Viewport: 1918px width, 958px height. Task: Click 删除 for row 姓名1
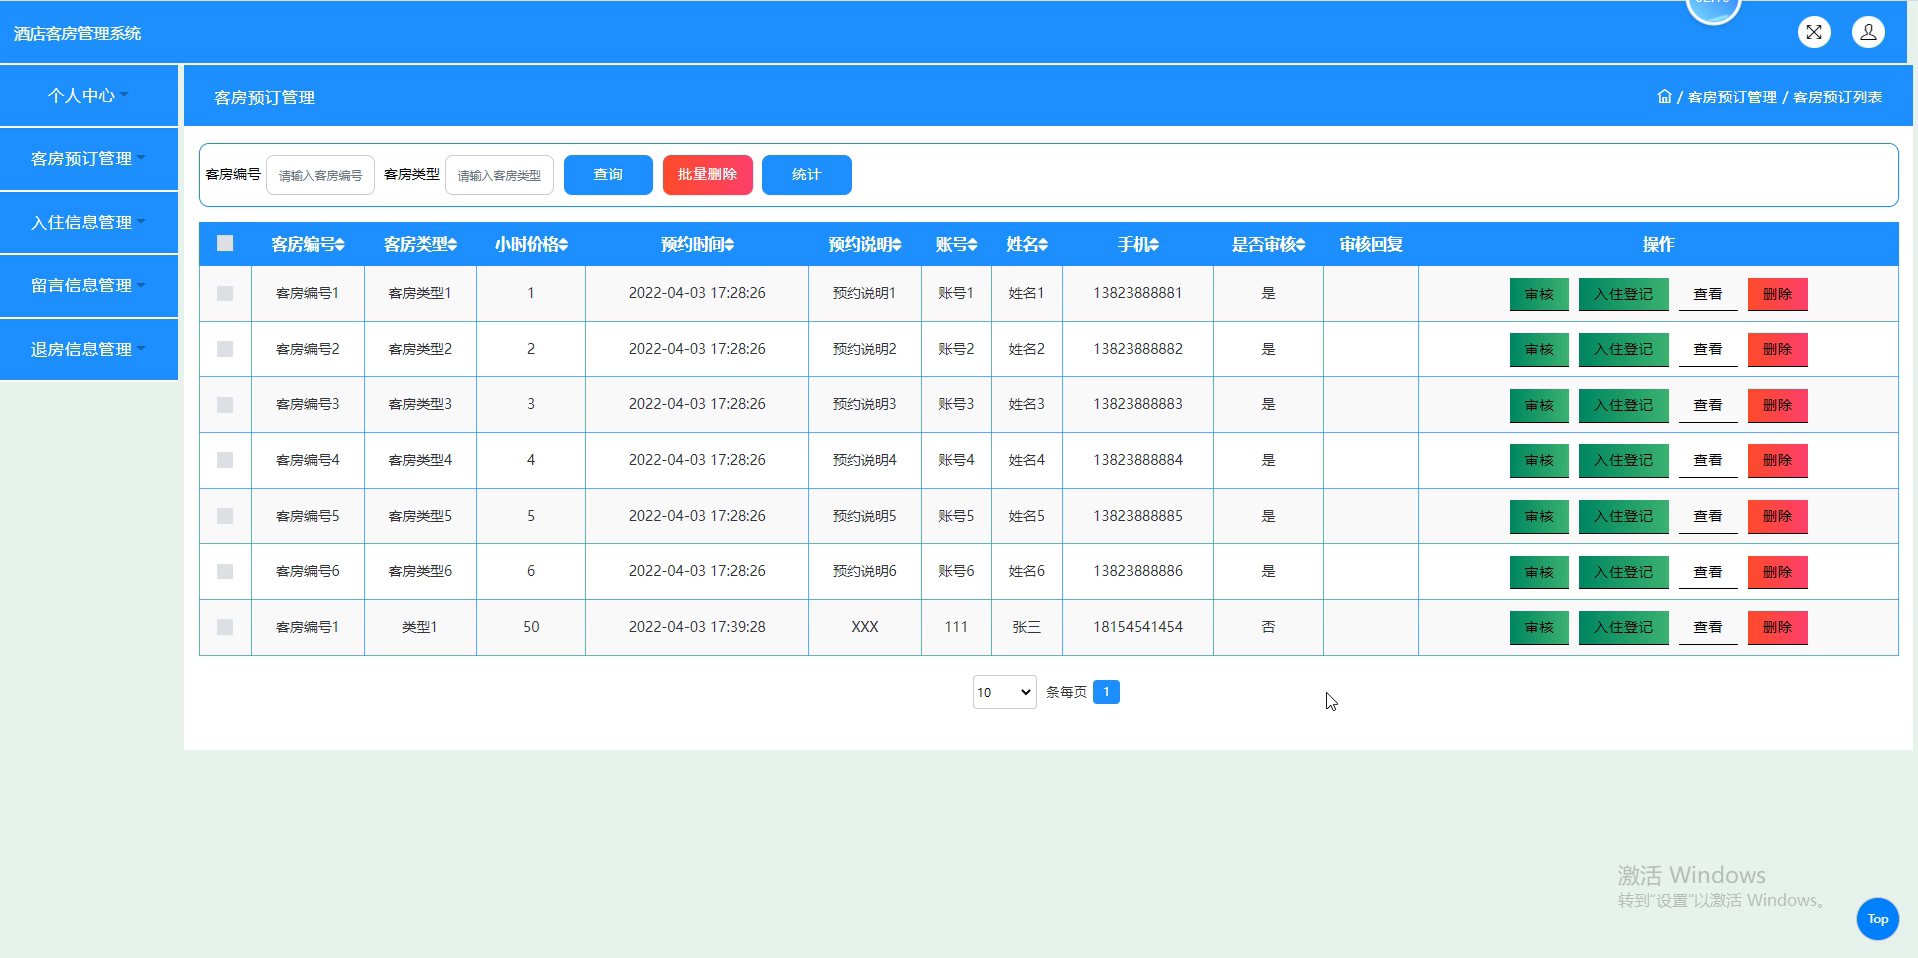[1777, 294]
